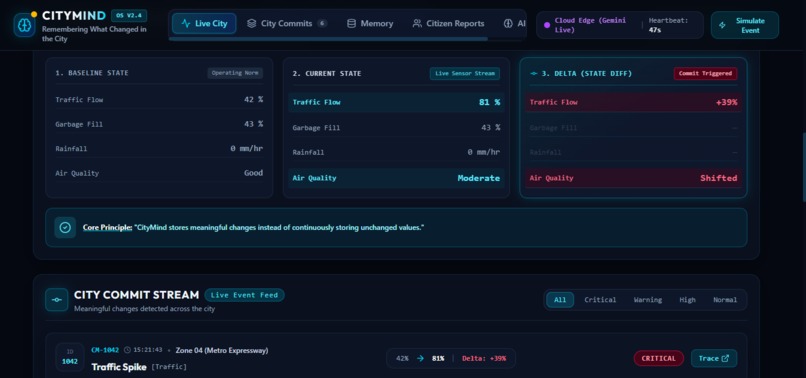Click the OS V2.4 version badge
Screen dimensions: 806x378
[129, 16]
